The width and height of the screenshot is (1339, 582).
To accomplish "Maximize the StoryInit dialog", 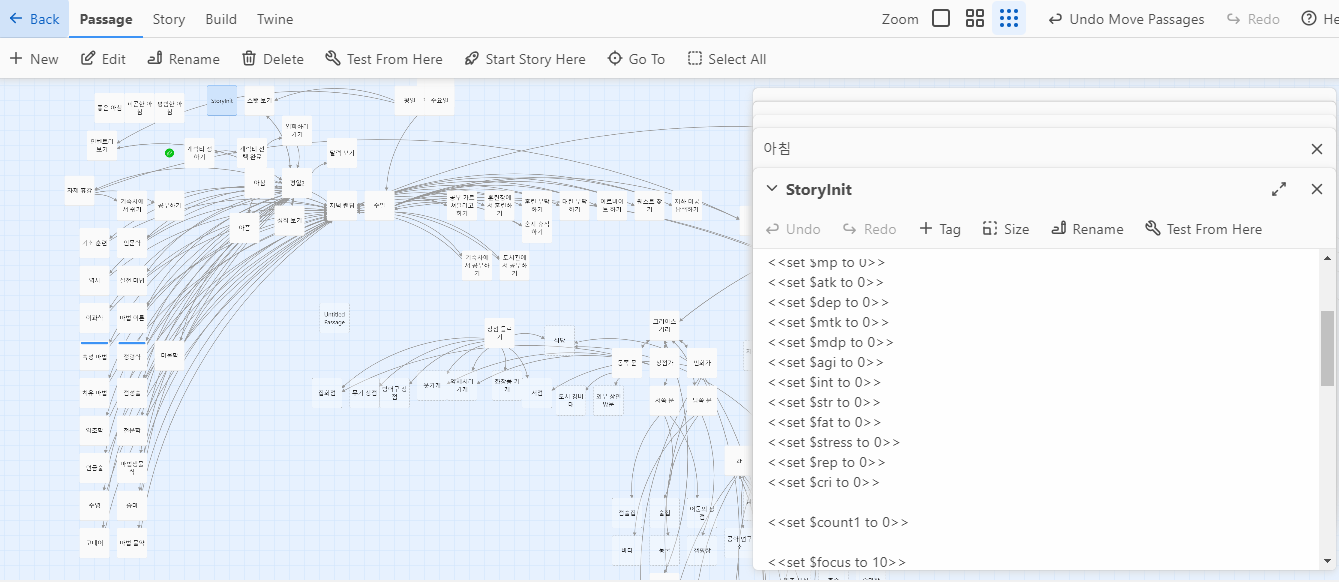I will pos(1279,189).
